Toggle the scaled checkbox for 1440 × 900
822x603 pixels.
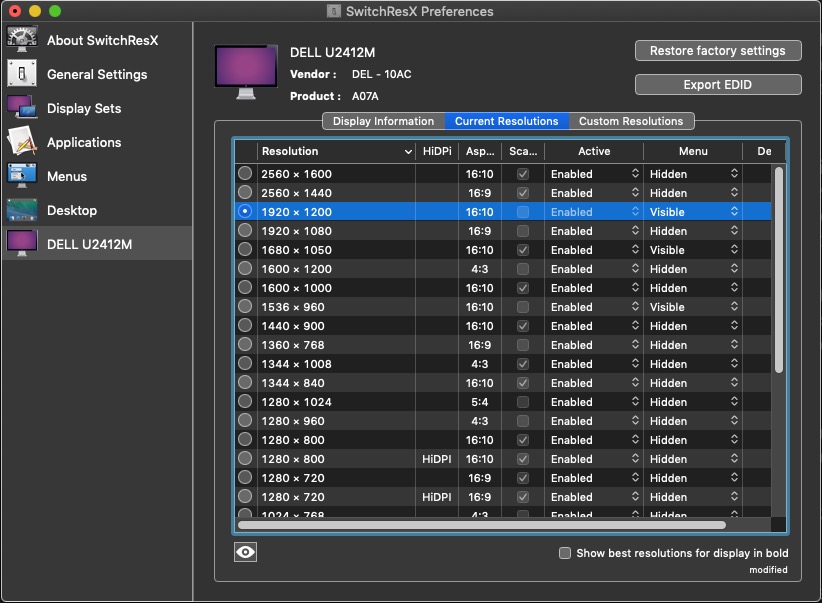click(x=523, y=326)
